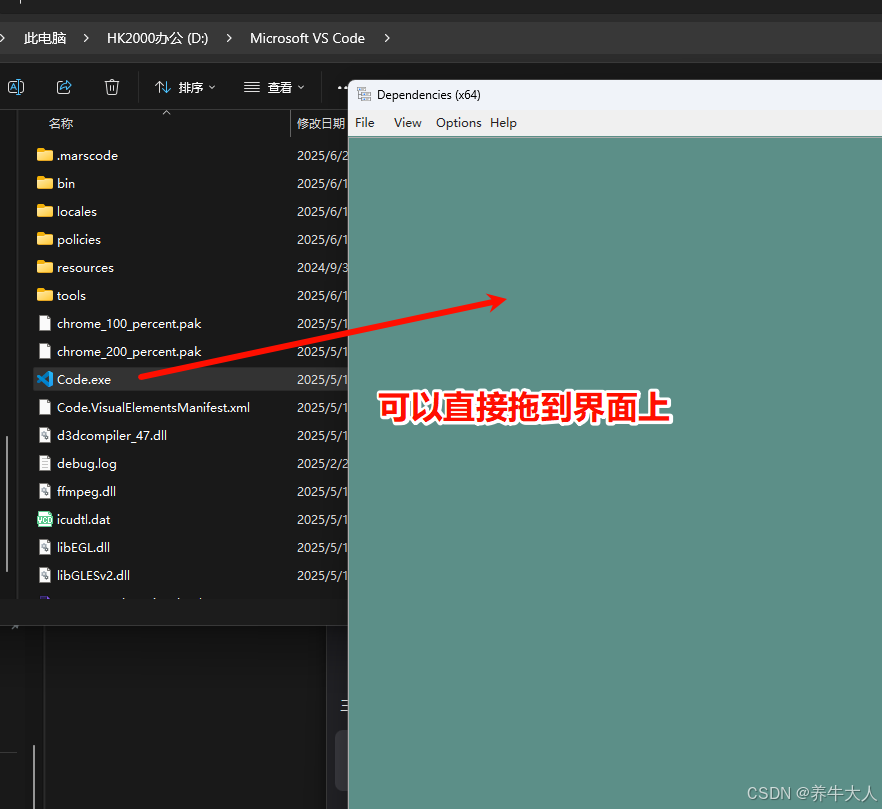Screen dimensions: 882x809
Task: Click the Explorer navigation pane scrollbar
Action: tap(7, 504)
